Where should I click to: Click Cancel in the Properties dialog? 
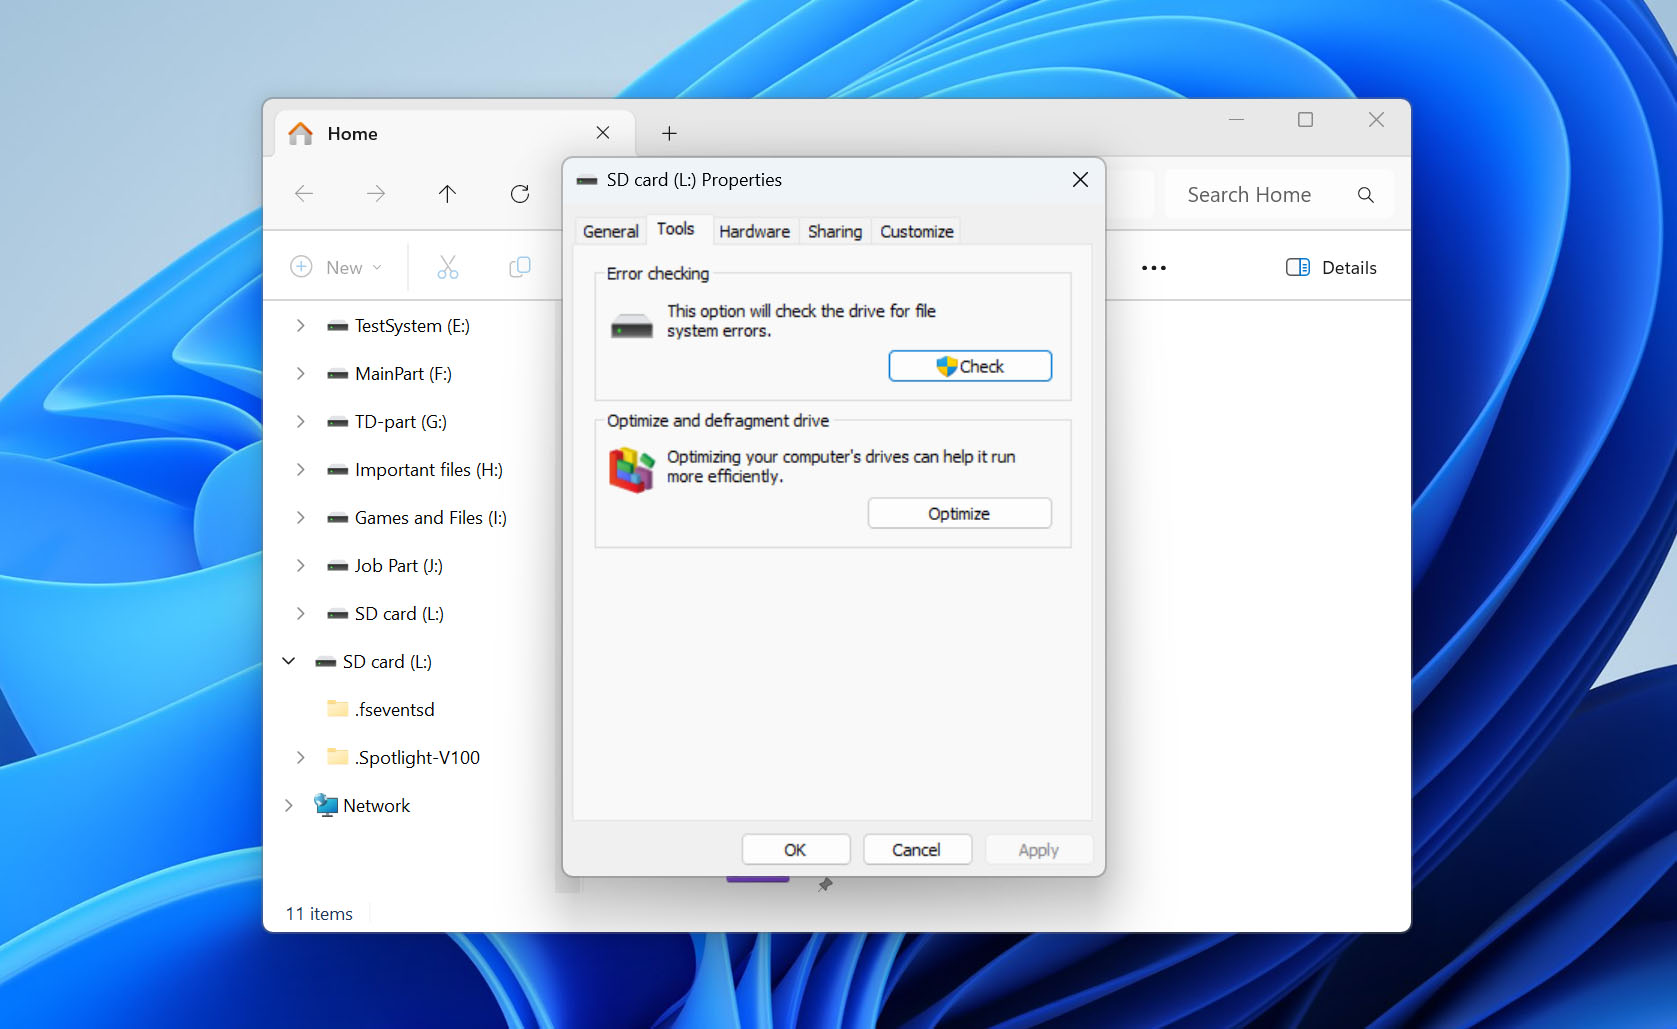916,849
